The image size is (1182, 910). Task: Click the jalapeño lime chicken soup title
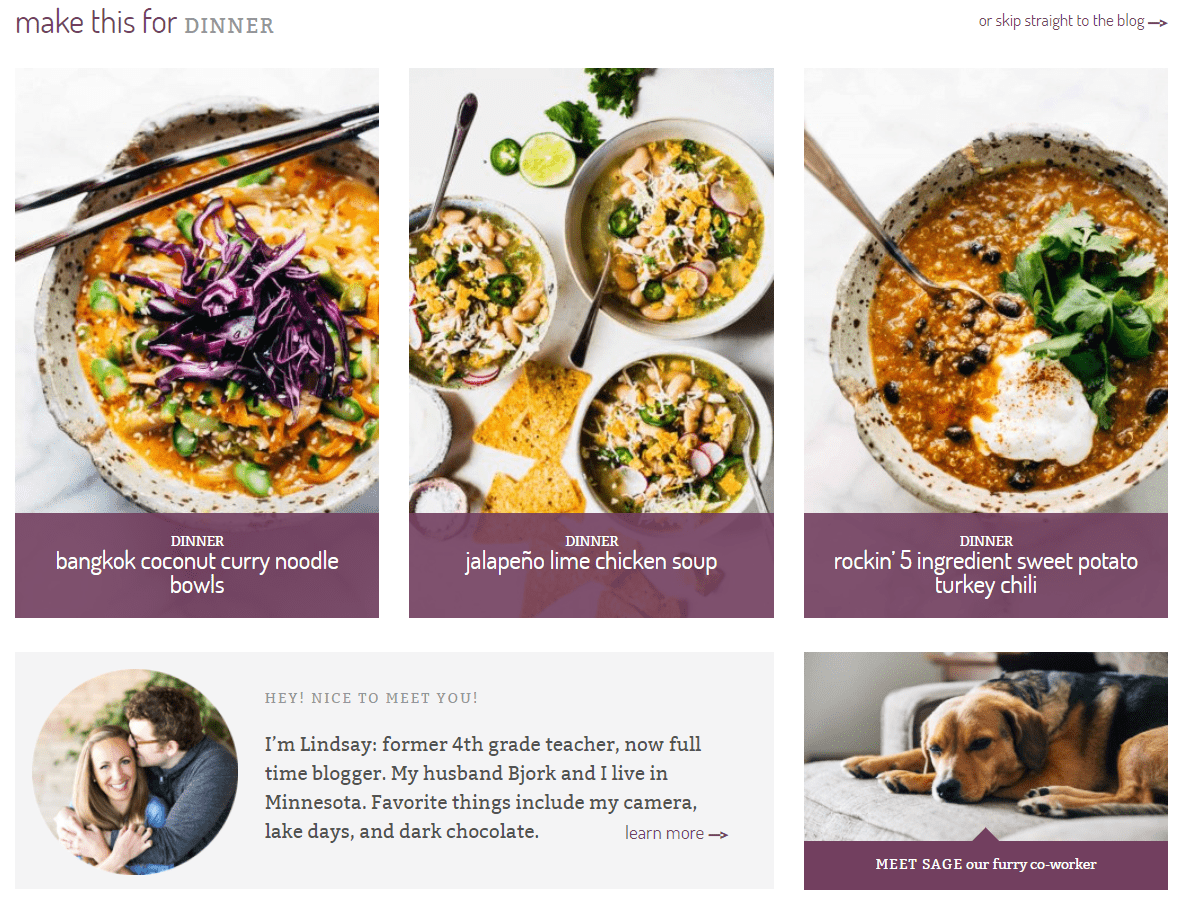pos(591,562)
